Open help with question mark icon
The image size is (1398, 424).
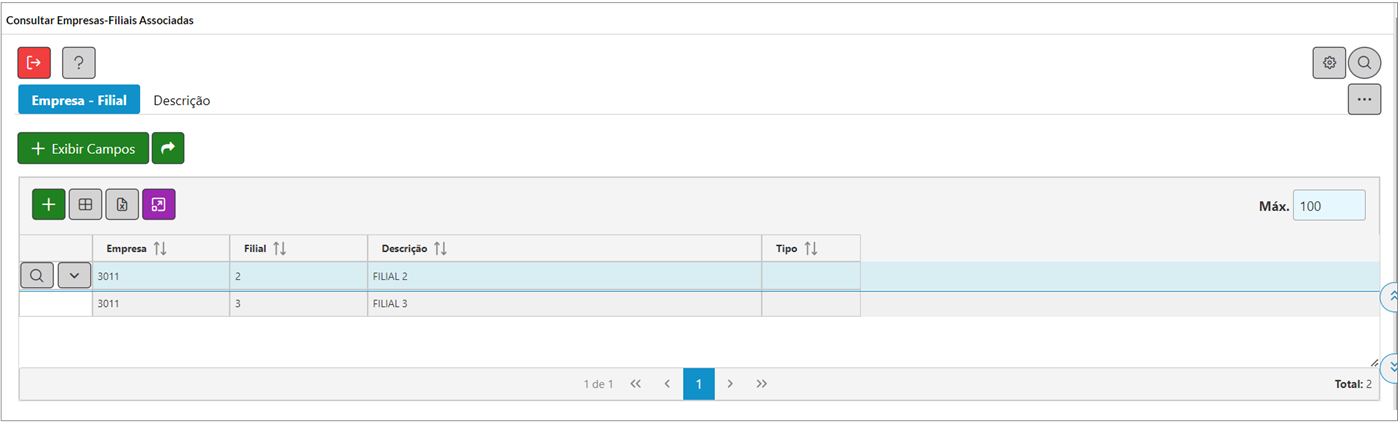tap(79, 63)
